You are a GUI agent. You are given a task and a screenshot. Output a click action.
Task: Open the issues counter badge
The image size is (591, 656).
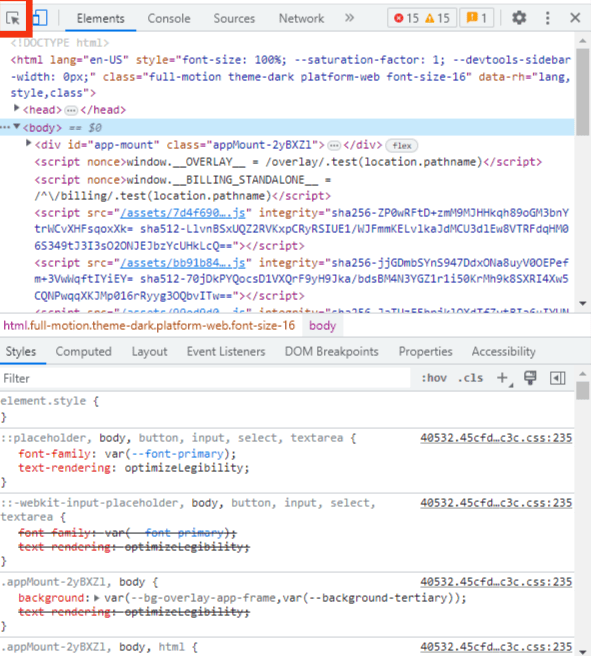point(476,18)
